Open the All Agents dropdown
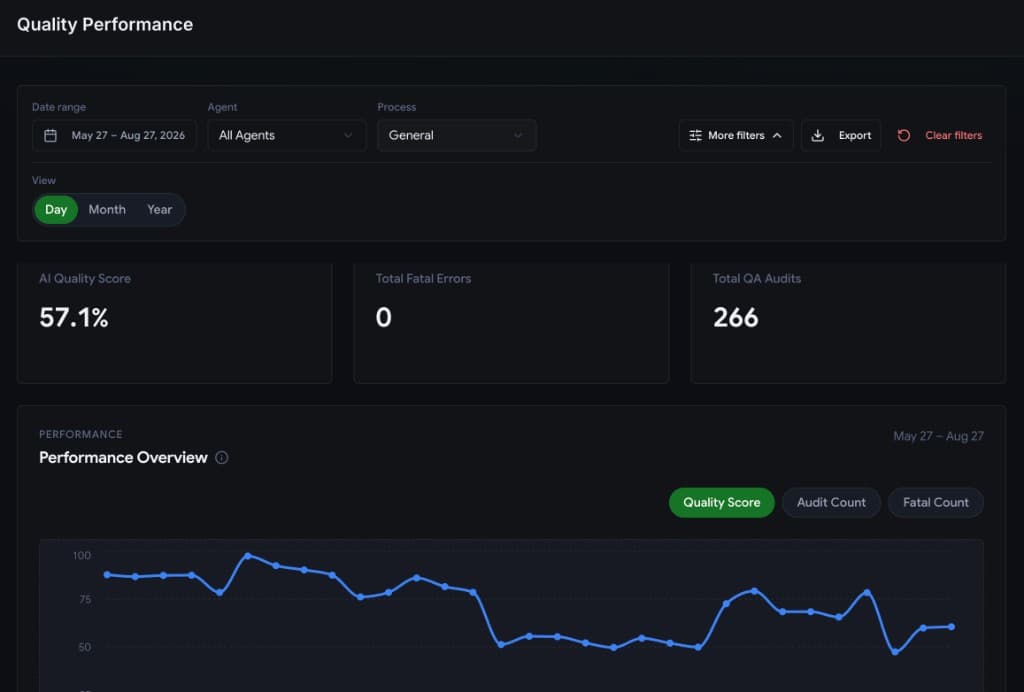 (x=287, y=135)
